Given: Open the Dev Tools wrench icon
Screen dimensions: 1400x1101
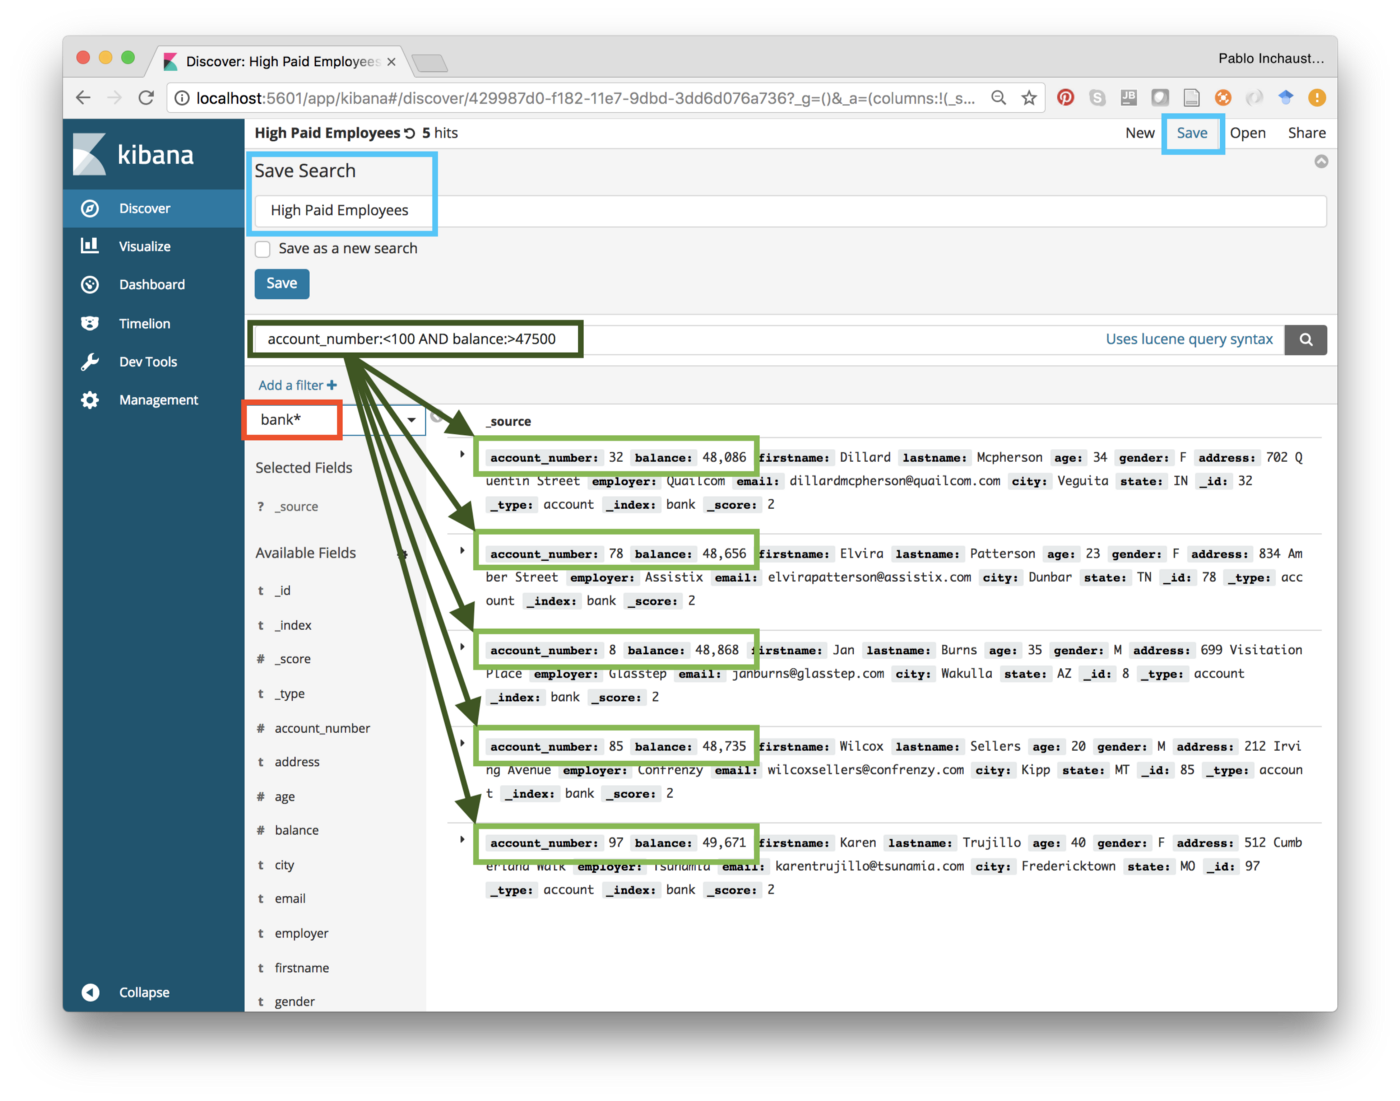Looking at the screenshot, I should click(90, 362).
